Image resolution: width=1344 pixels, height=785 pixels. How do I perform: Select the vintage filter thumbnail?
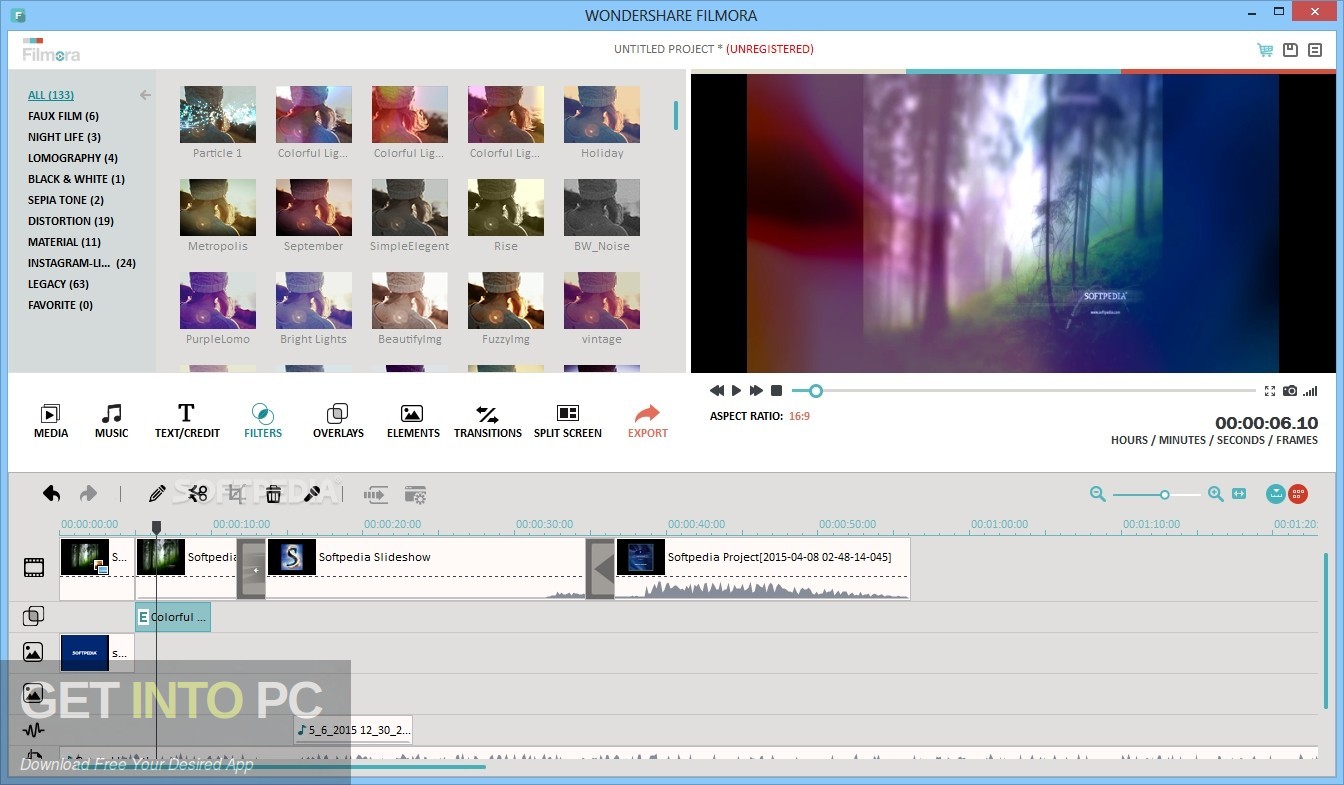click(602, 300)
